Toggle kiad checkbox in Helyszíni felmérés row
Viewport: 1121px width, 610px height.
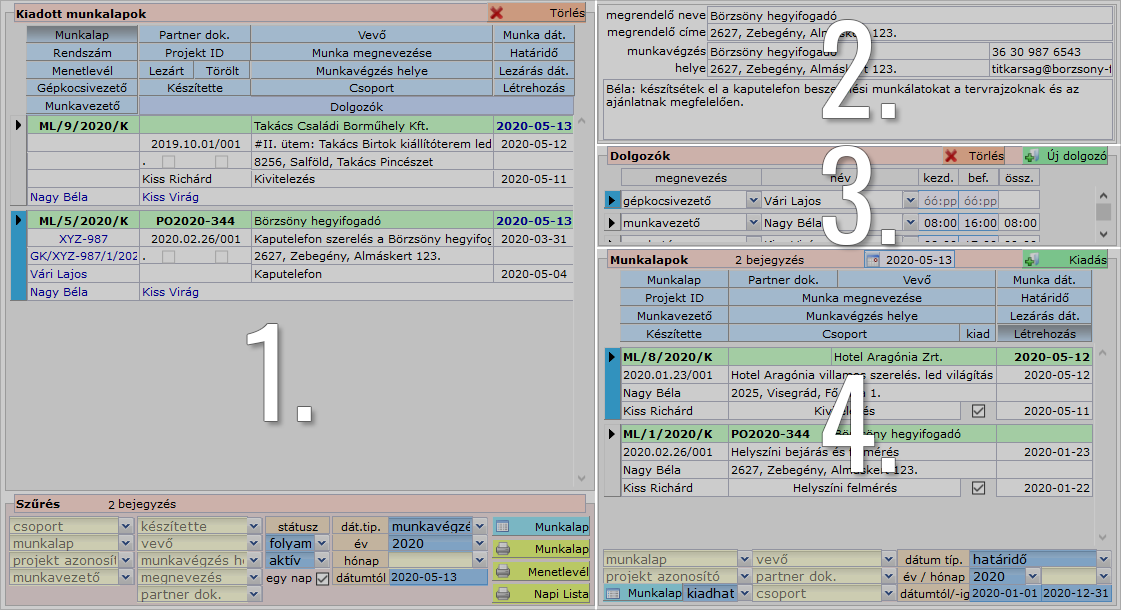point(978,488)
